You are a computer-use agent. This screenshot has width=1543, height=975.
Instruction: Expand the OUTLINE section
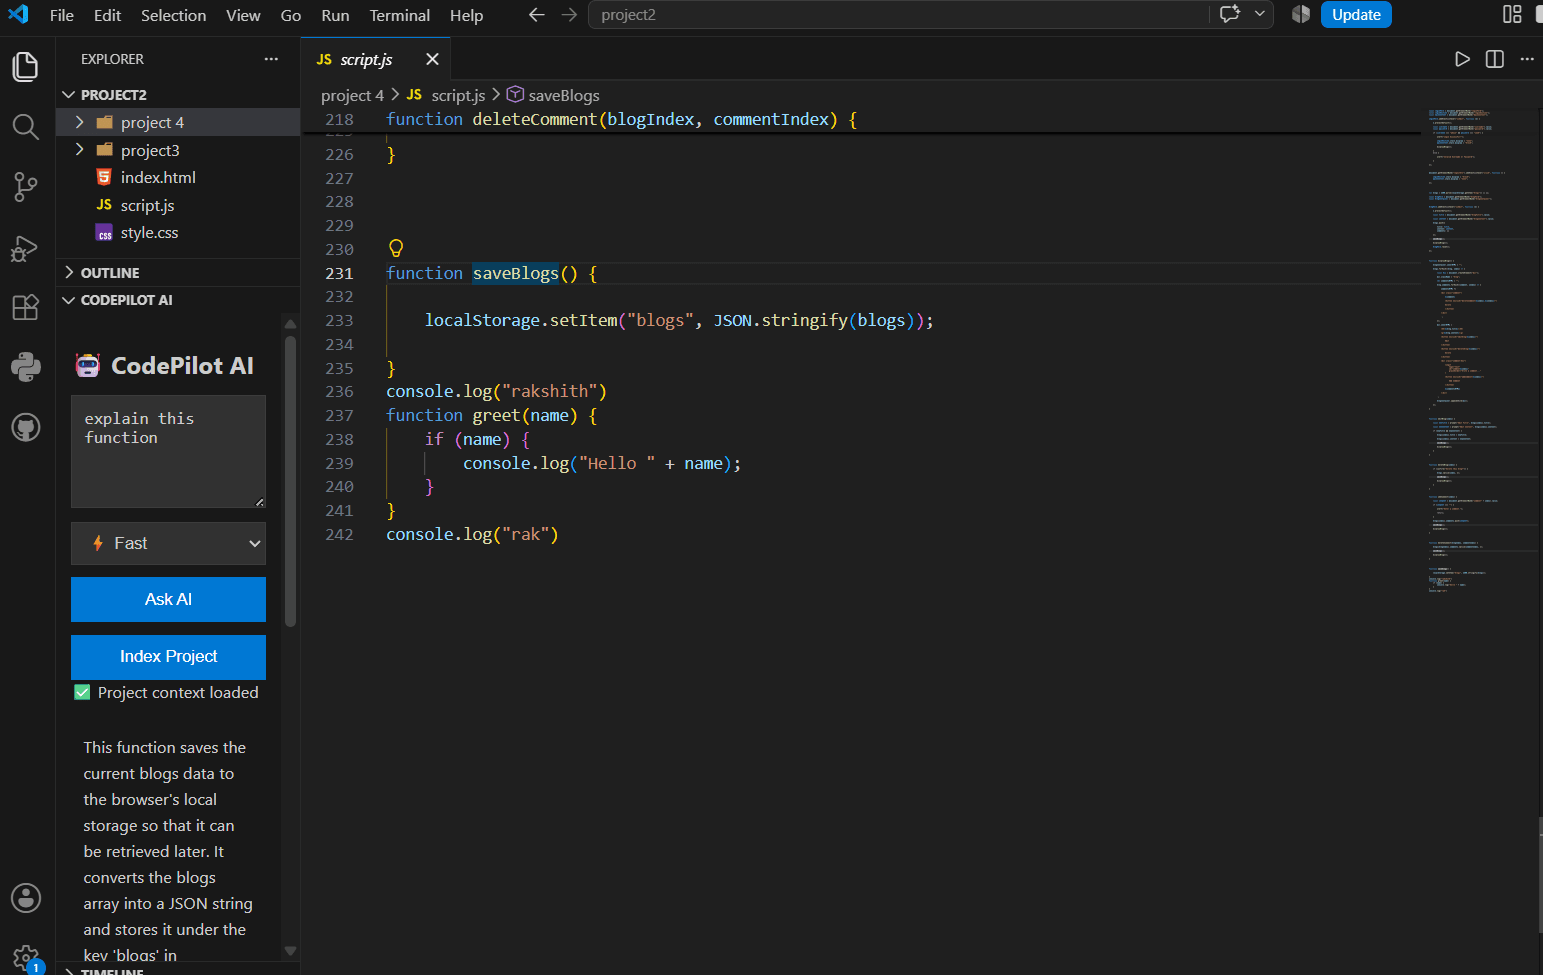178,273
